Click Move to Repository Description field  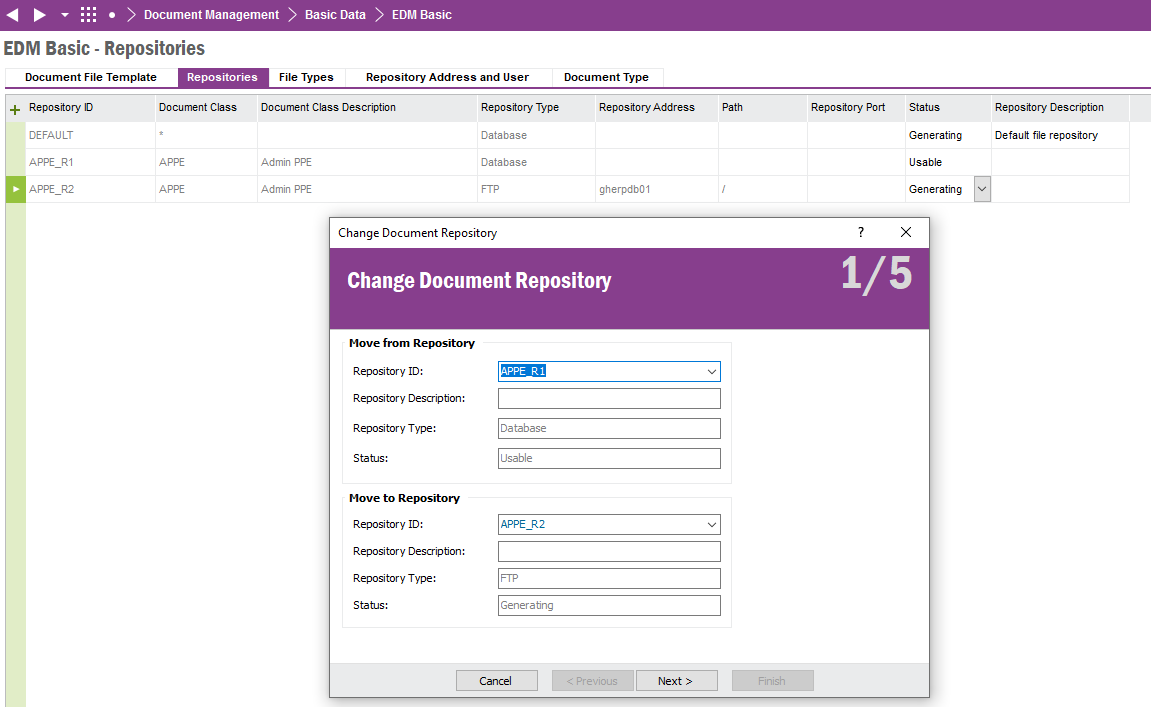coord(609,551)
